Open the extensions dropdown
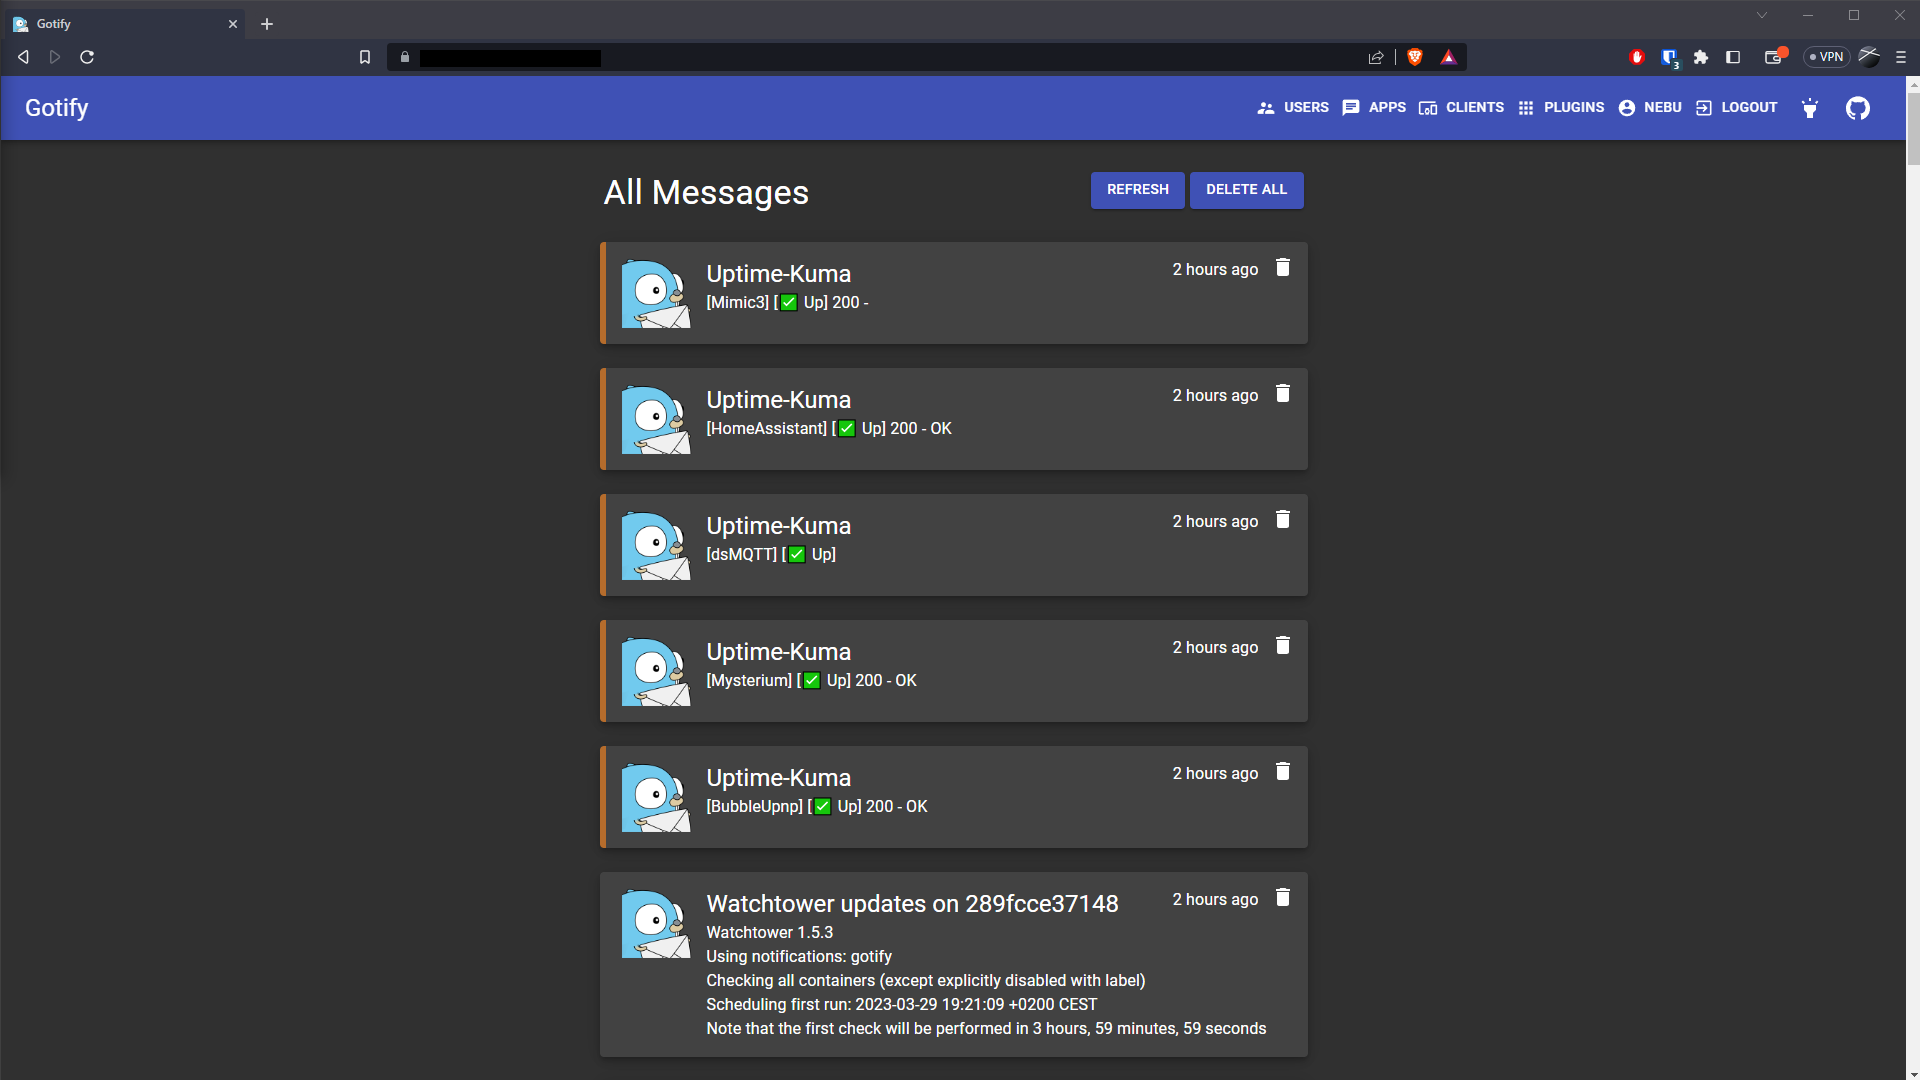The width and height of the screenshot is (1920, 1080). [x=1700, y=57]
